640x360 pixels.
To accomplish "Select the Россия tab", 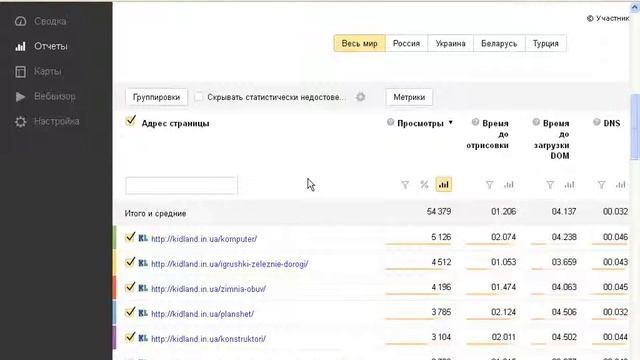I will [x=406, y=43].
